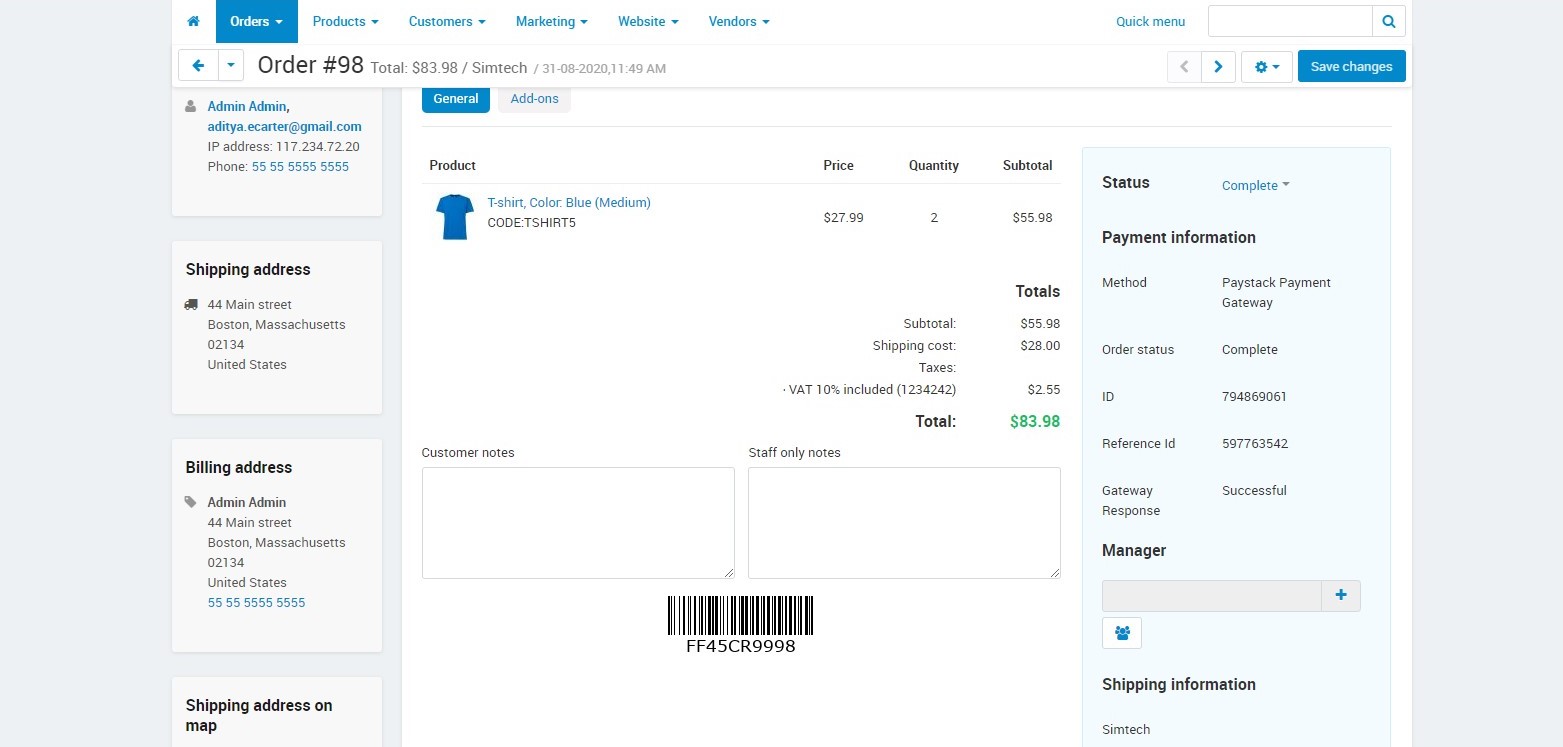Save changes to the order
Image resolution: width=1563 pixels, height=747 pixels.
tap(1351, 66)
